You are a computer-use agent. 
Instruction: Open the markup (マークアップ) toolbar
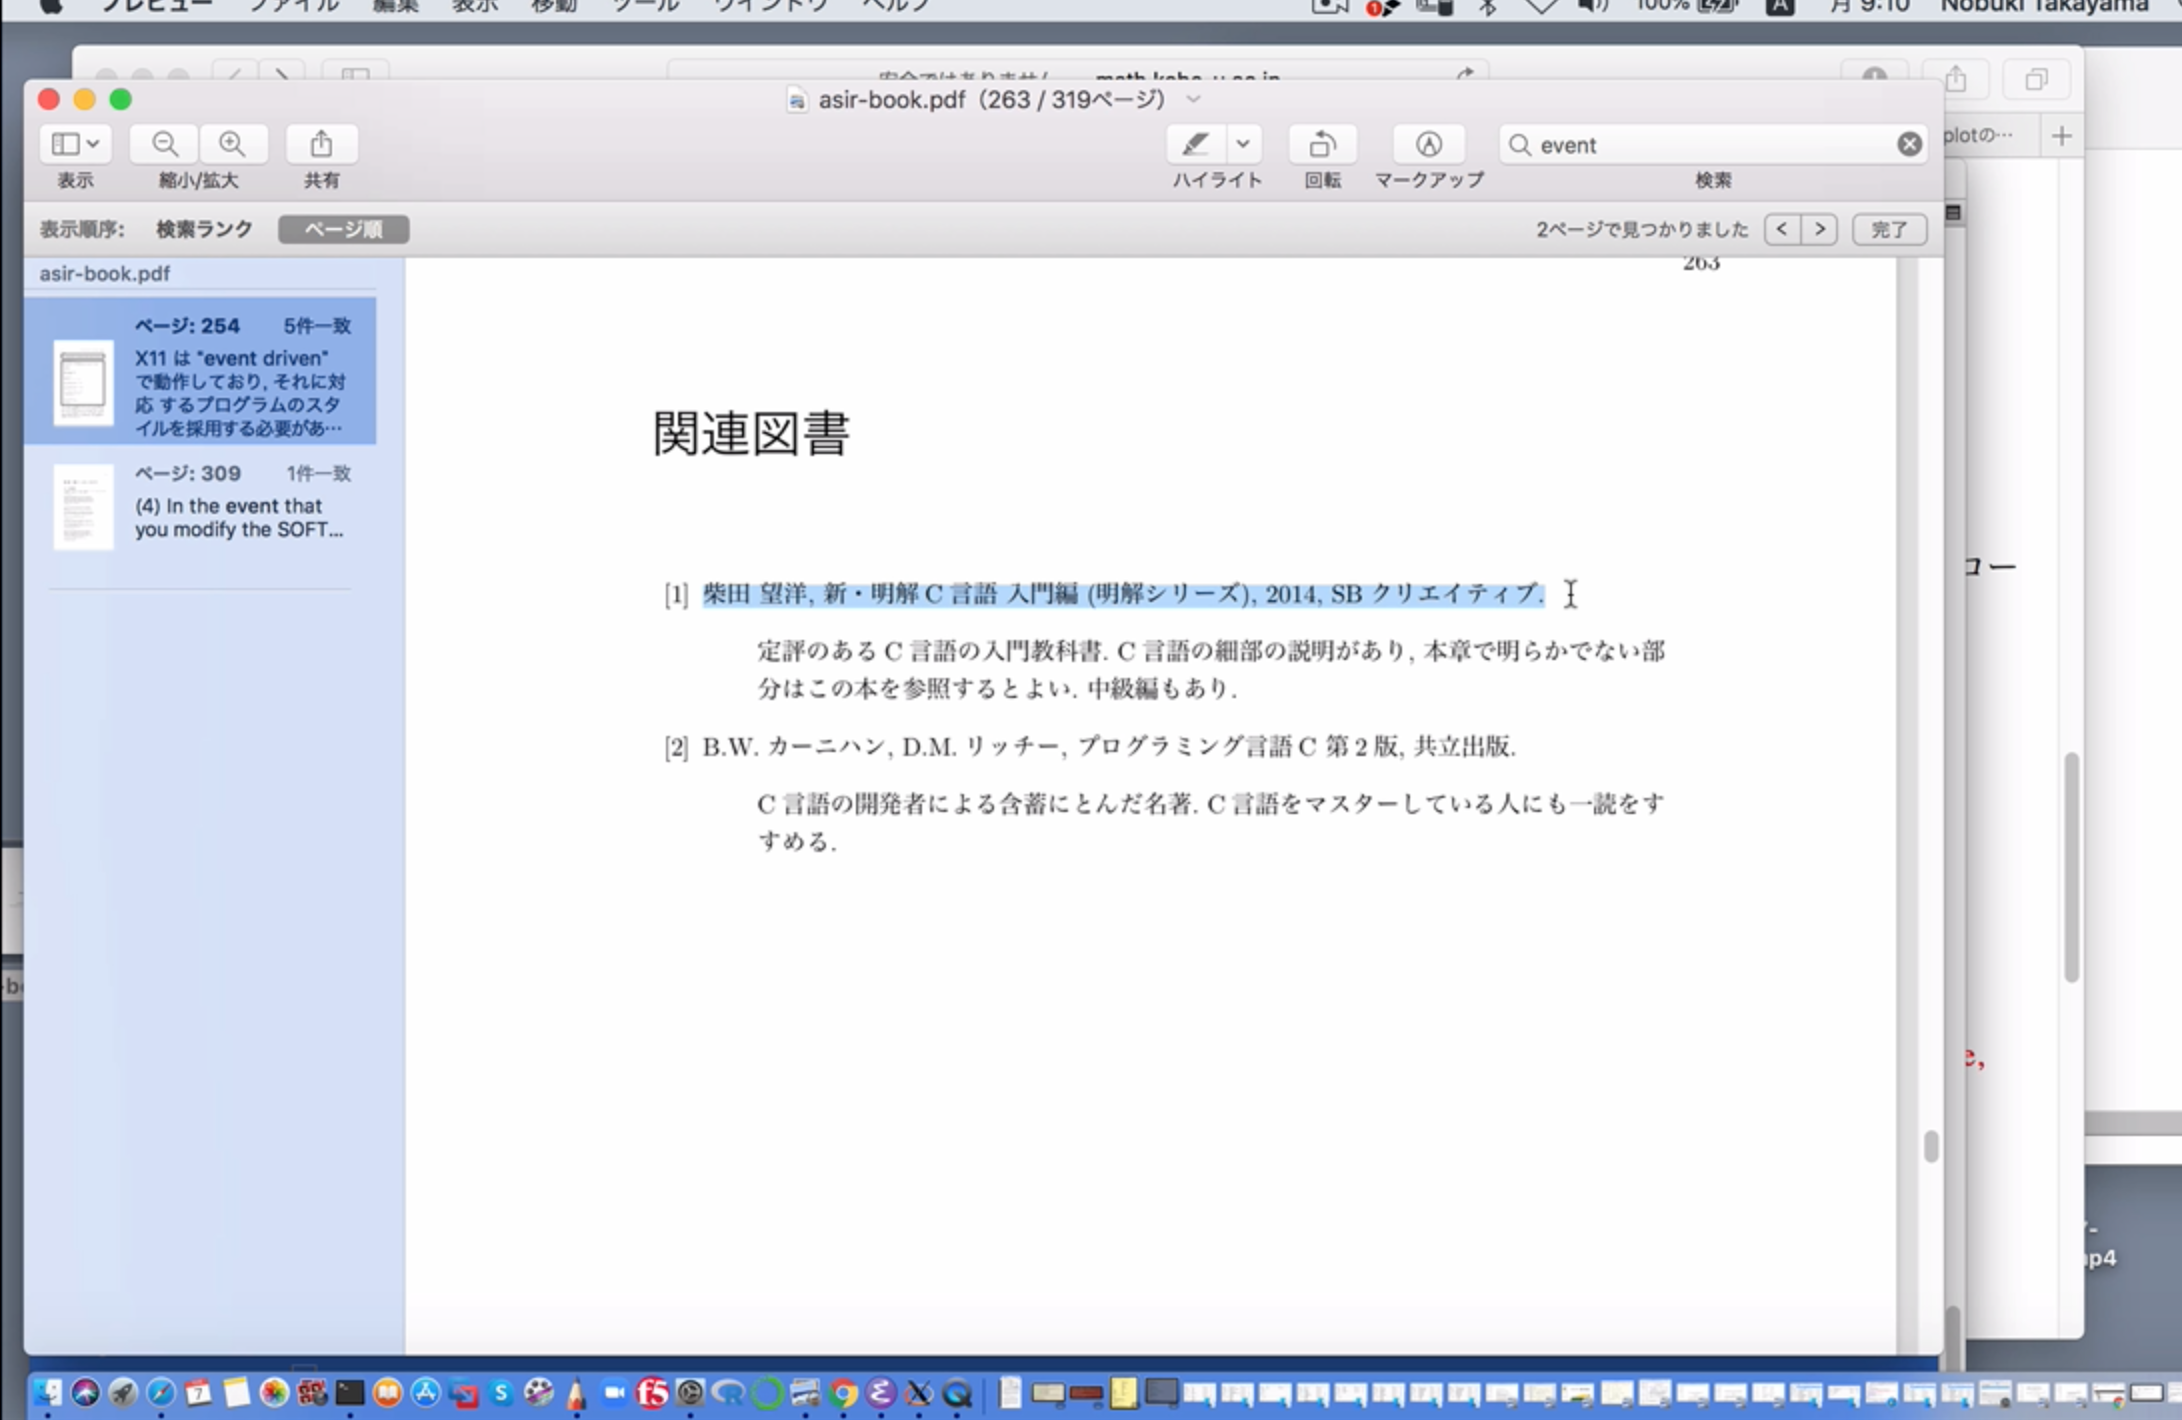click(x=1429, y=144)
